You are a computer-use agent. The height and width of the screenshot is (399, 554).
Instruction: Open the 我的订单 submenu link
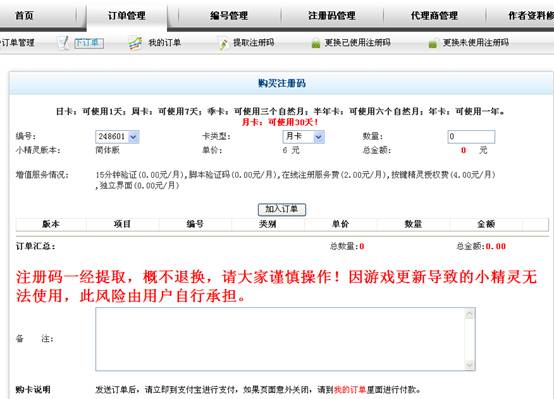coord(164,43)
